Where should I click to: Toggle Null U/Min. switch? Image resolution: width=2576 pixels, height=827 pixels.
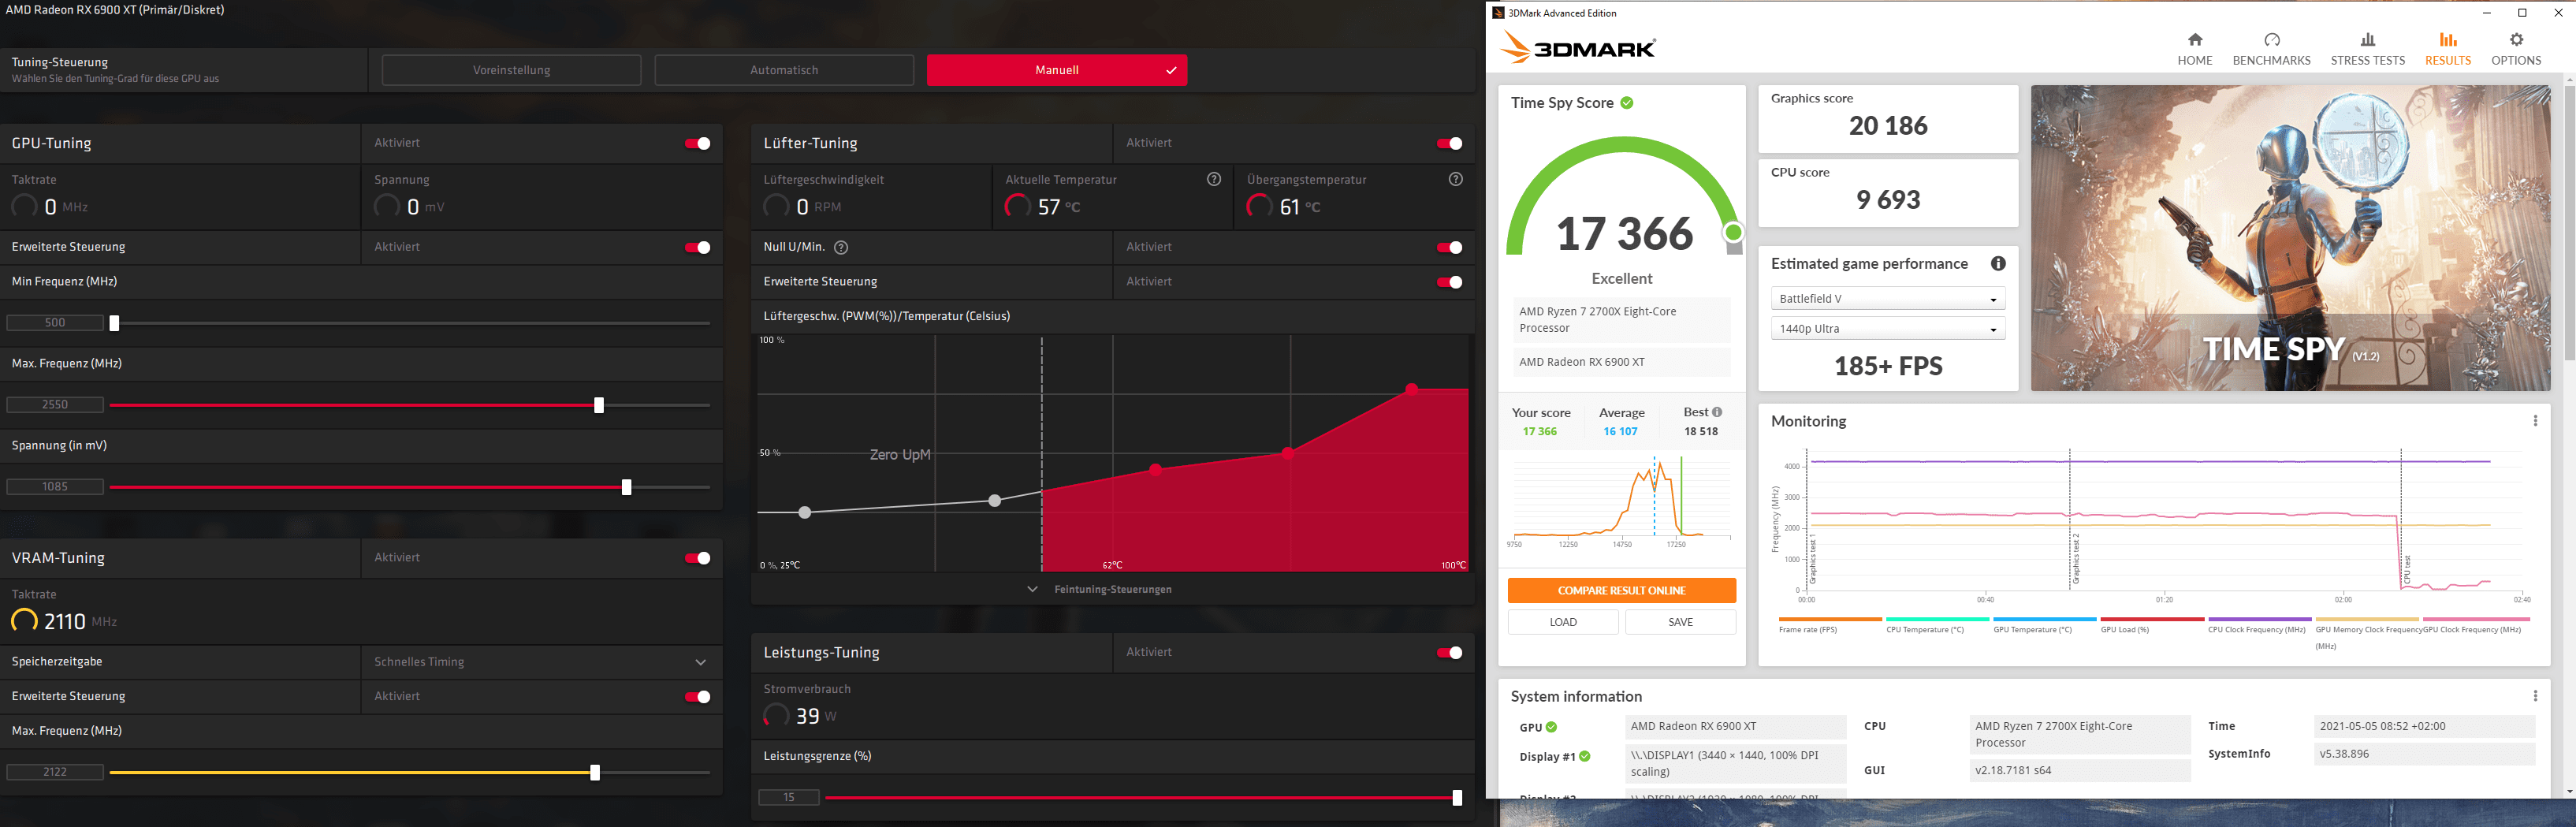pyautogui.click(x=1449, y=247)
